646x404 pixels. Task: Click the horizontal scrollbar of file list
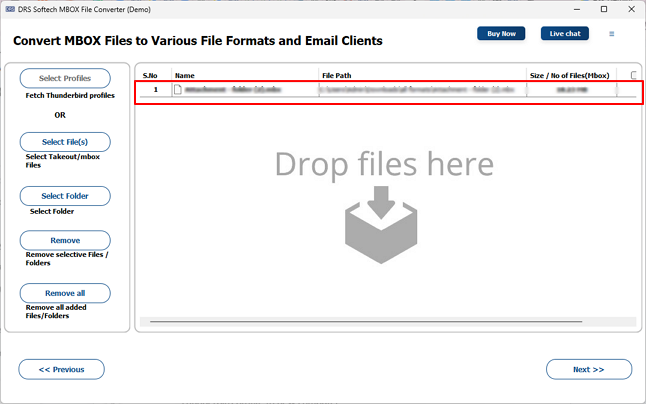[x=366, y=321]
